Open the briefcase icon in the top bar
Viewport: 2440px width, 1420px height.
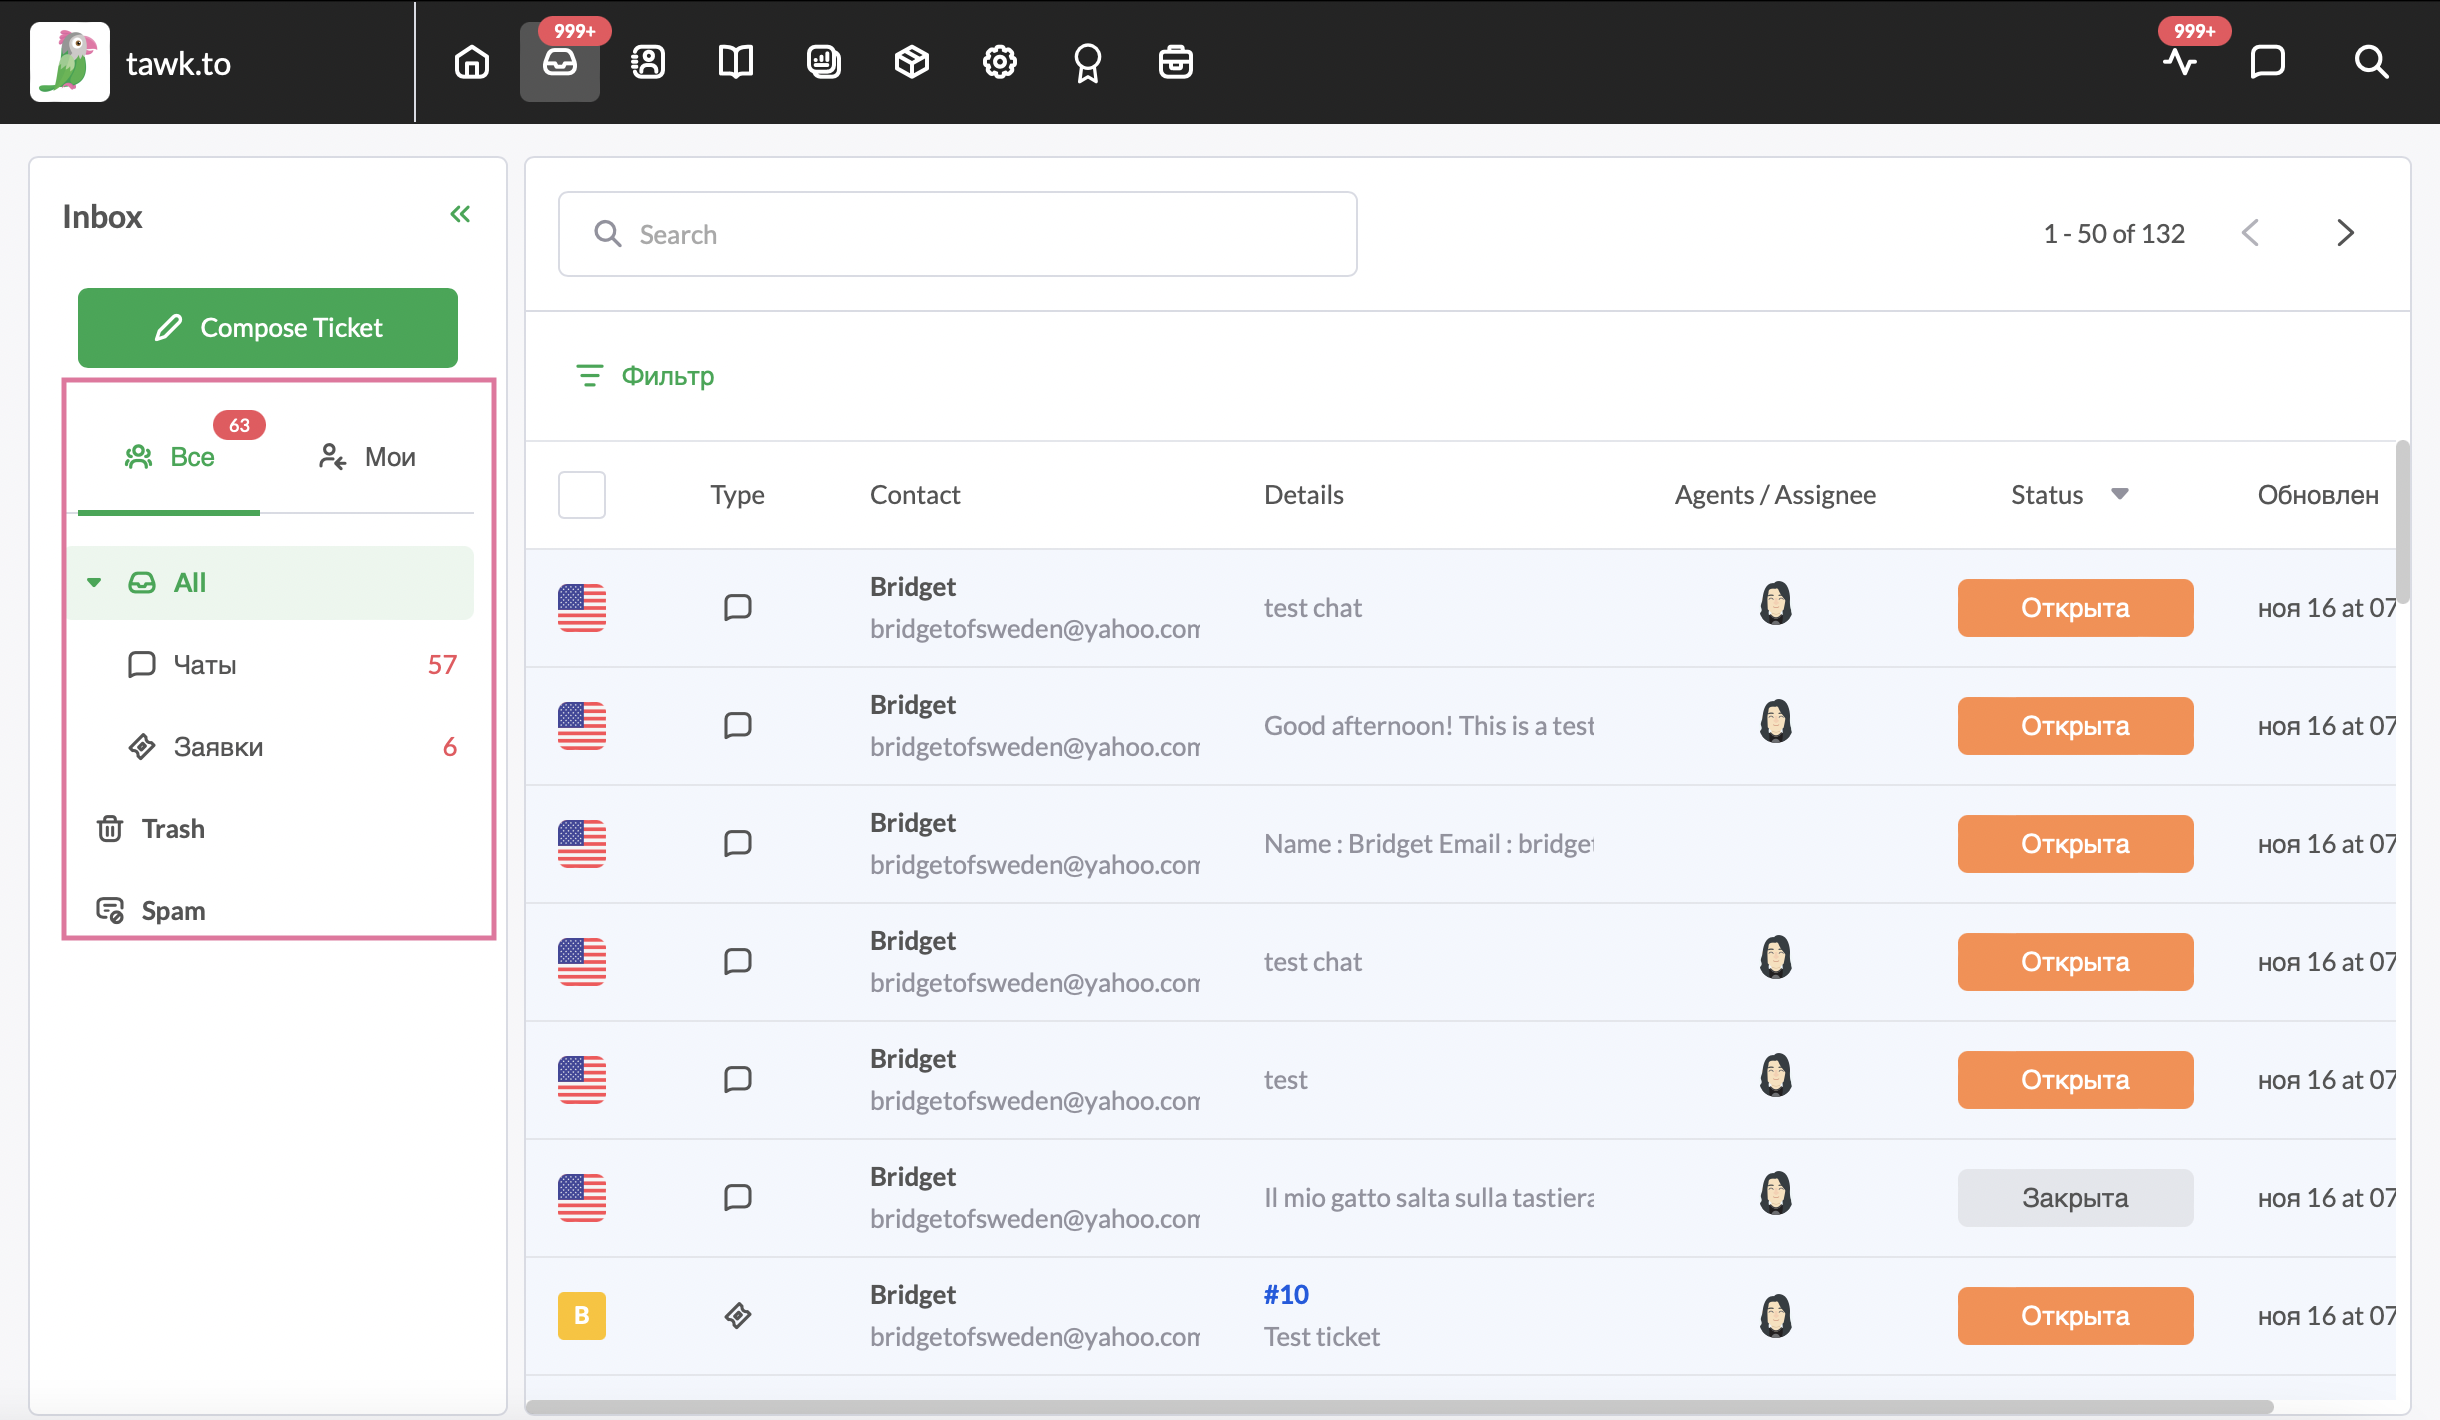pyautogui.click(x=1176, y=62)
